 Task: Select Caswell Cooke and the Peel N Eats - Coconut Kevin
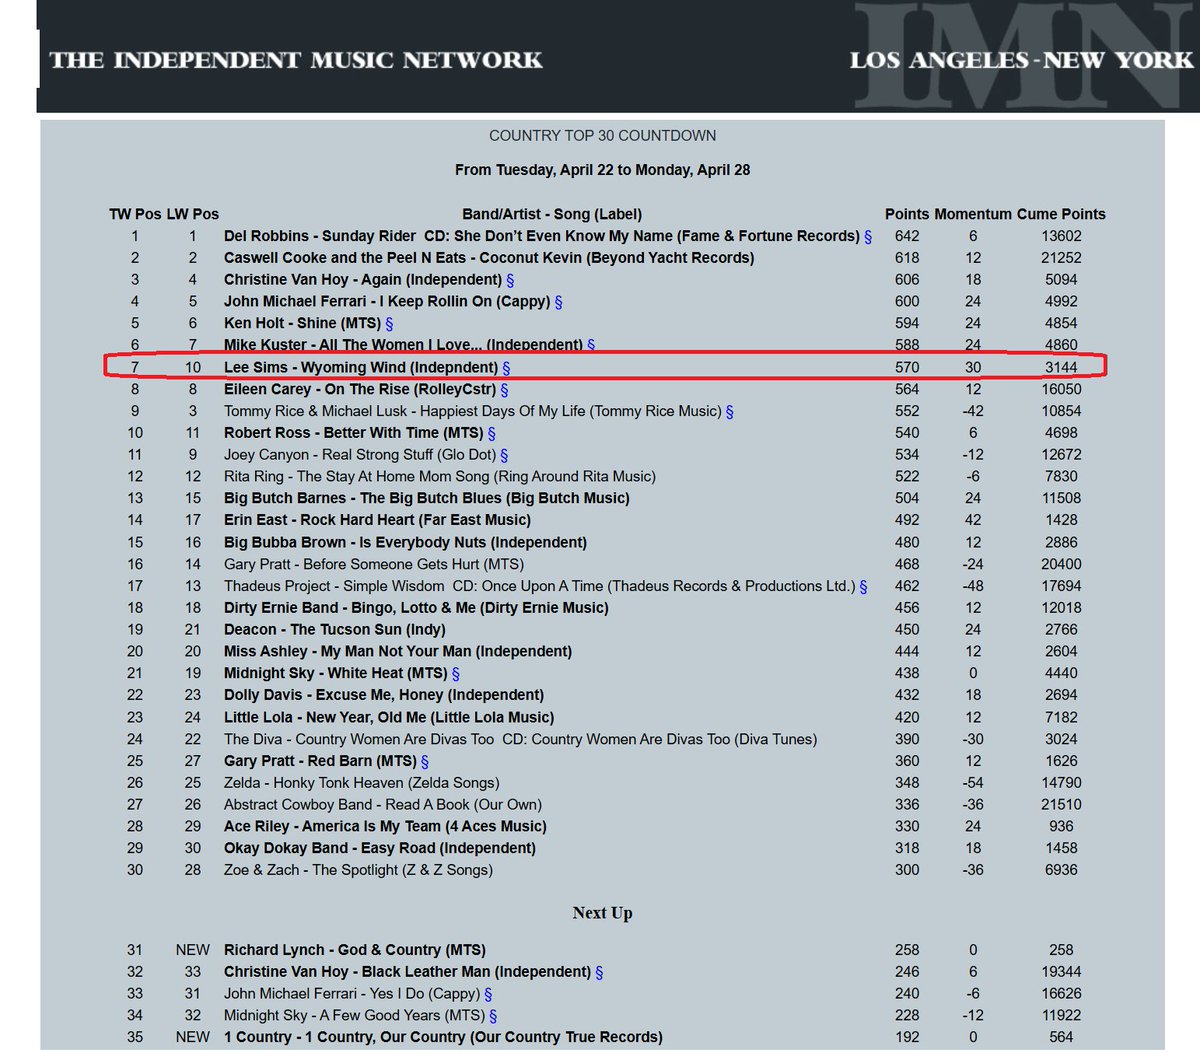(489, 258)
